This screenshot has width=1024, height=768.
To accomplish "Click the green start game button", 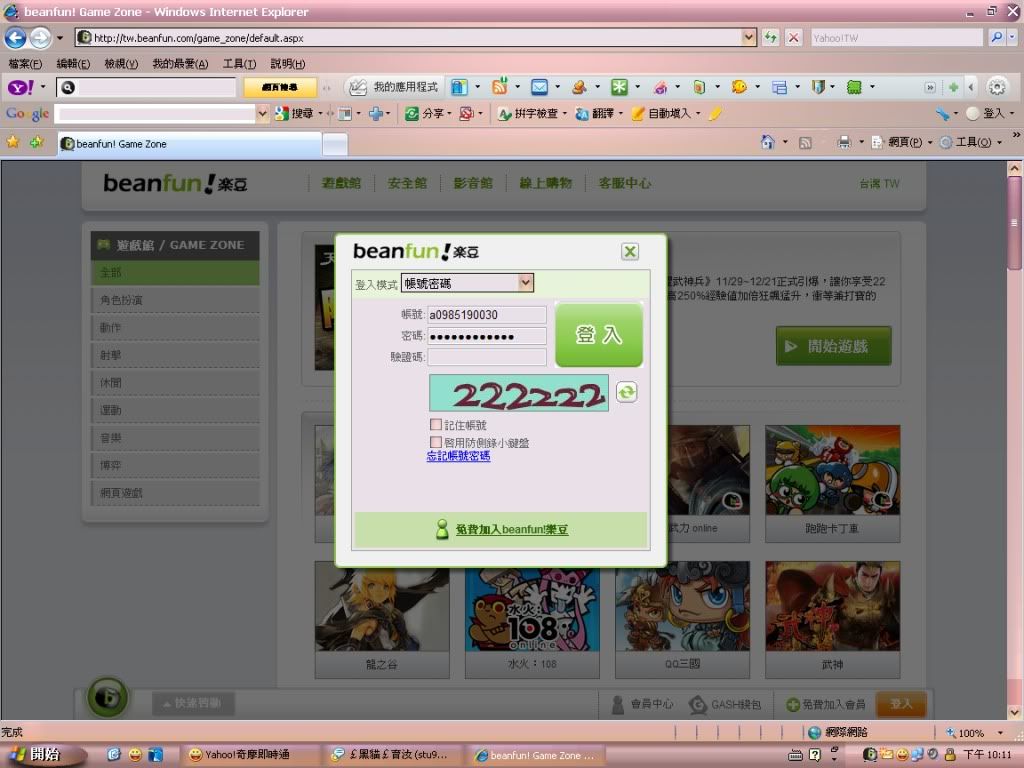I will pos(833,346).
